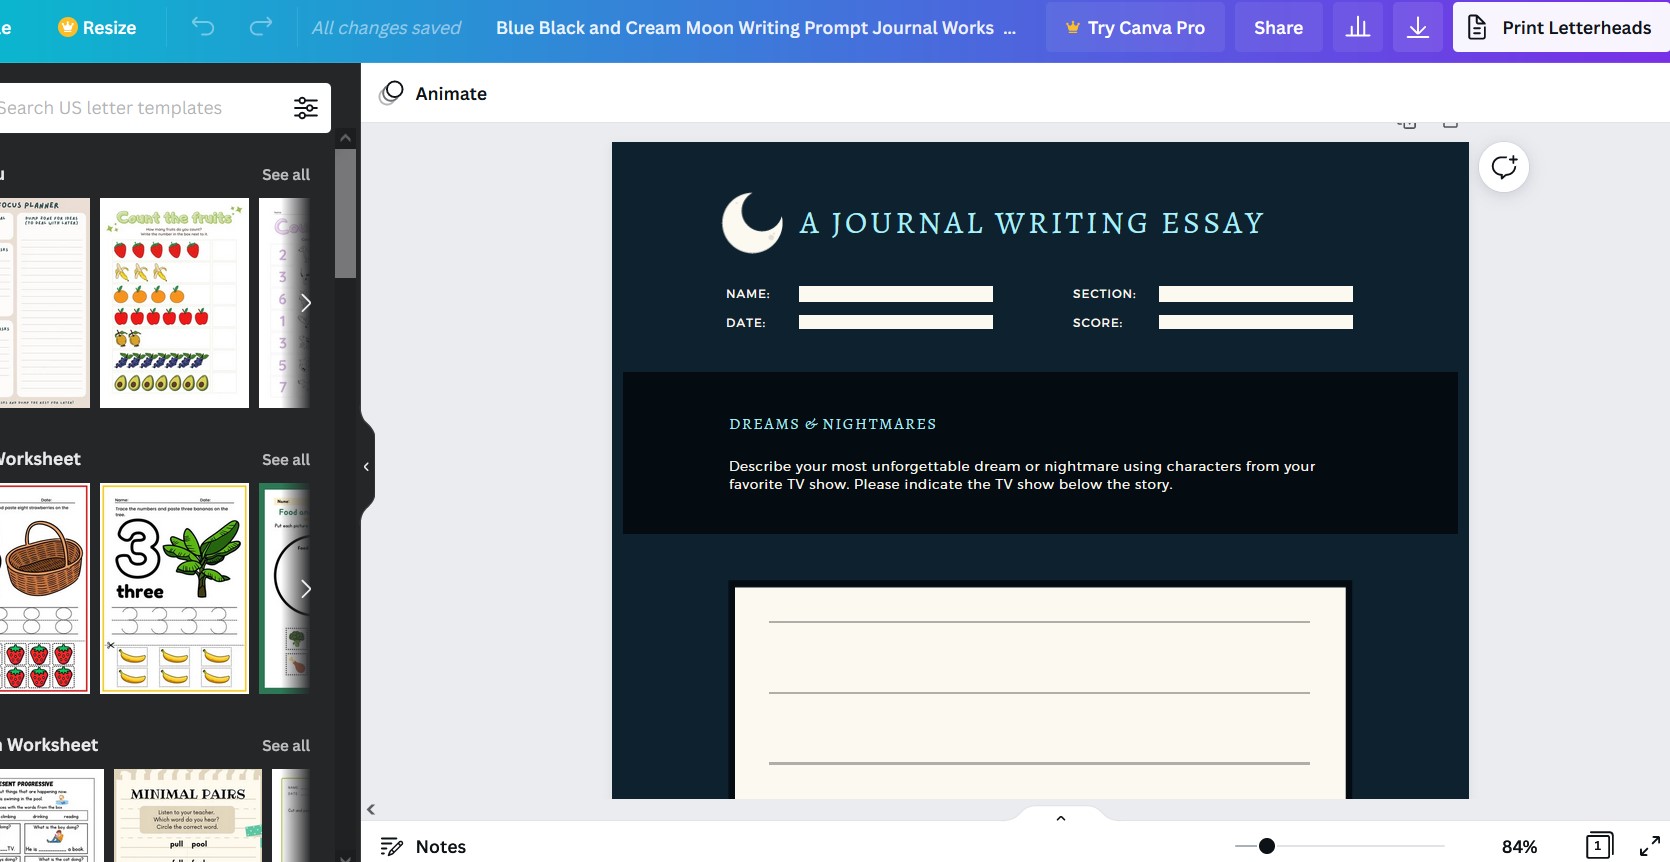This screenshot has width=1670, height=862.
Task: Select the white bar beside SECTION
Action: click(1256, 294)
